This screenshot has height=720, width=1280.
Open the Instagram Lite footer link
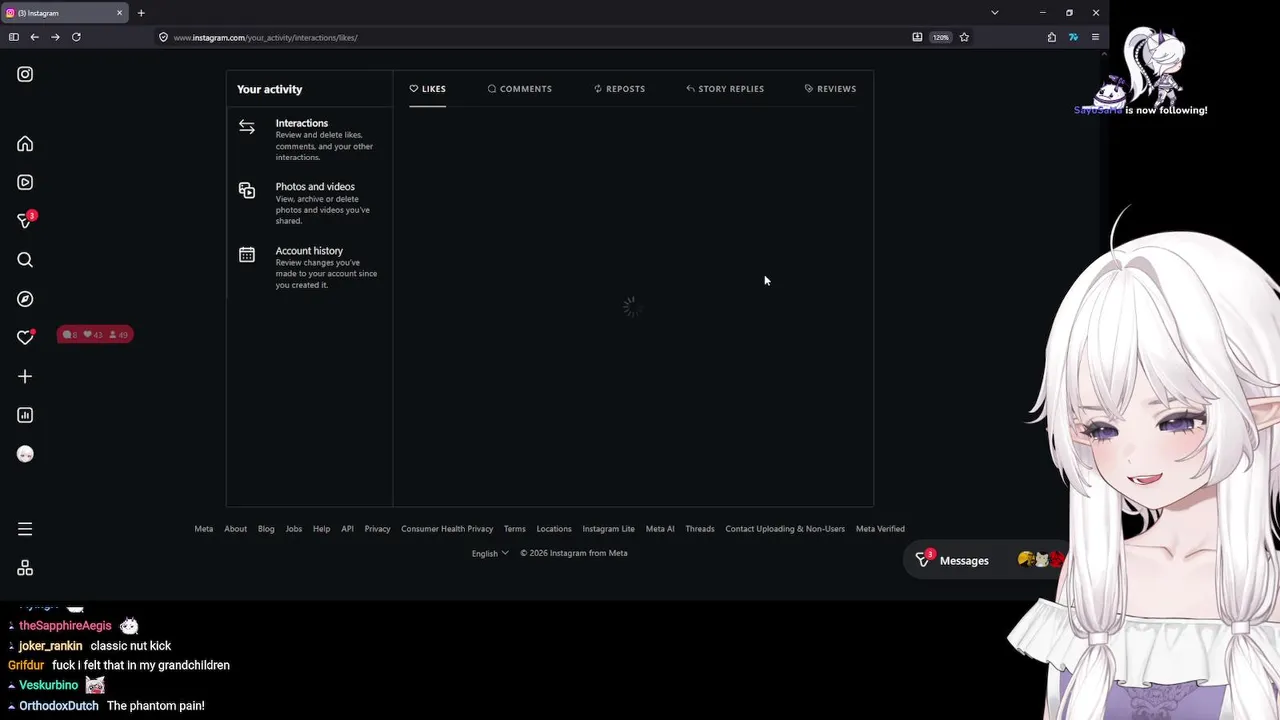(x=608, y=529)
